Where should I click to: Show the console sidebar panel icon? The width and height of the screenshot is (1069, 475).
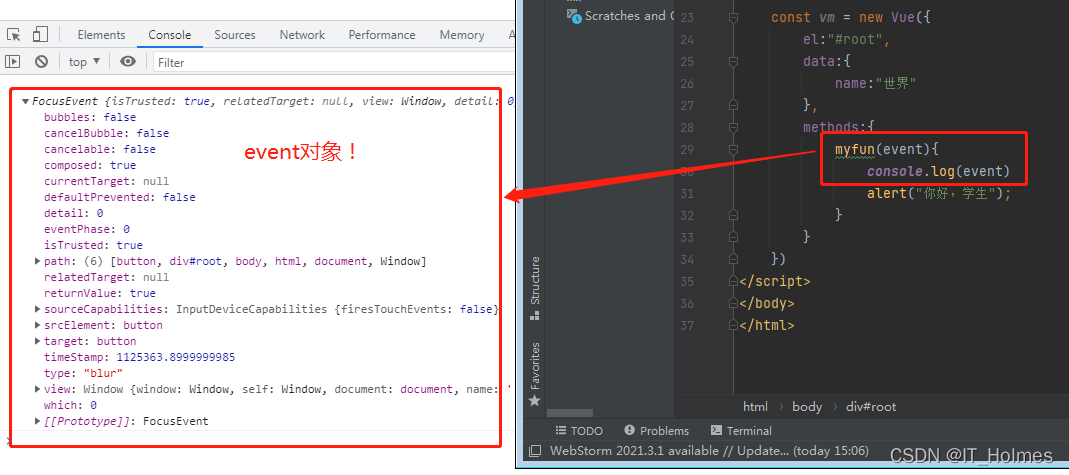click(x=12, y=62)
